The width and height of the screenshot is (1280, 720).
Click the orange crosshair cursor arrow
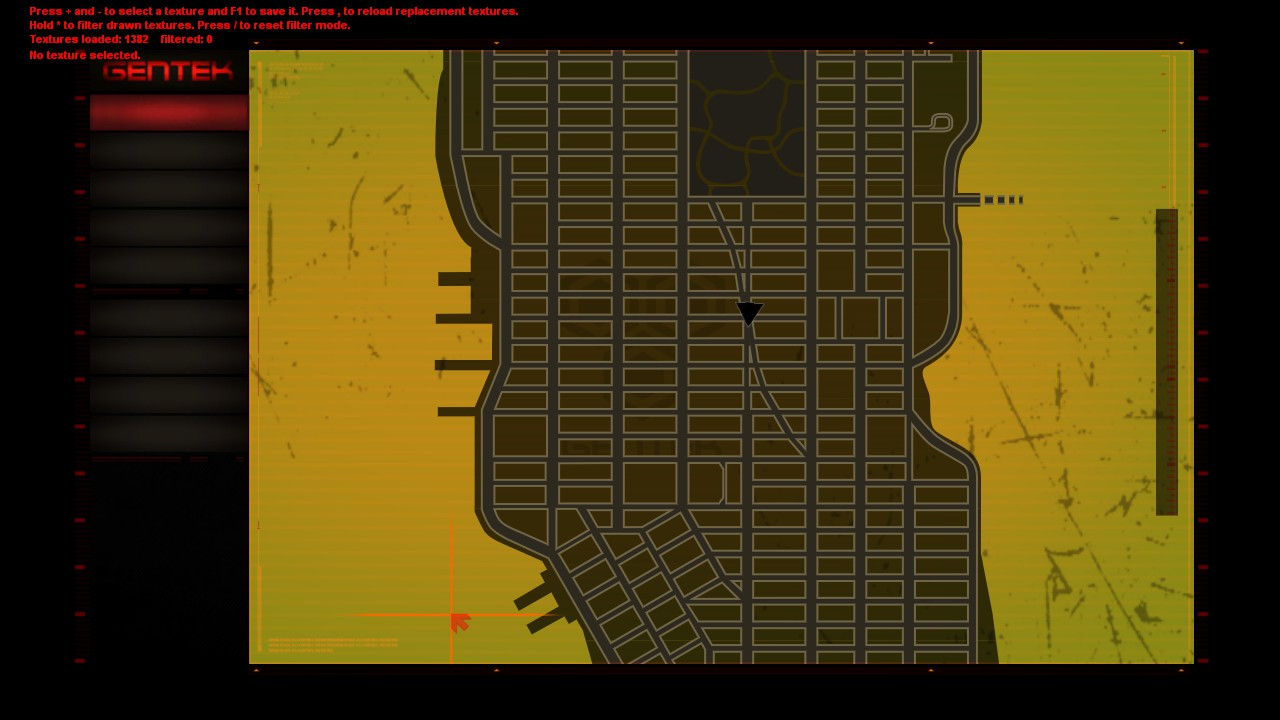pyautogui.click(x=459, y=622)
